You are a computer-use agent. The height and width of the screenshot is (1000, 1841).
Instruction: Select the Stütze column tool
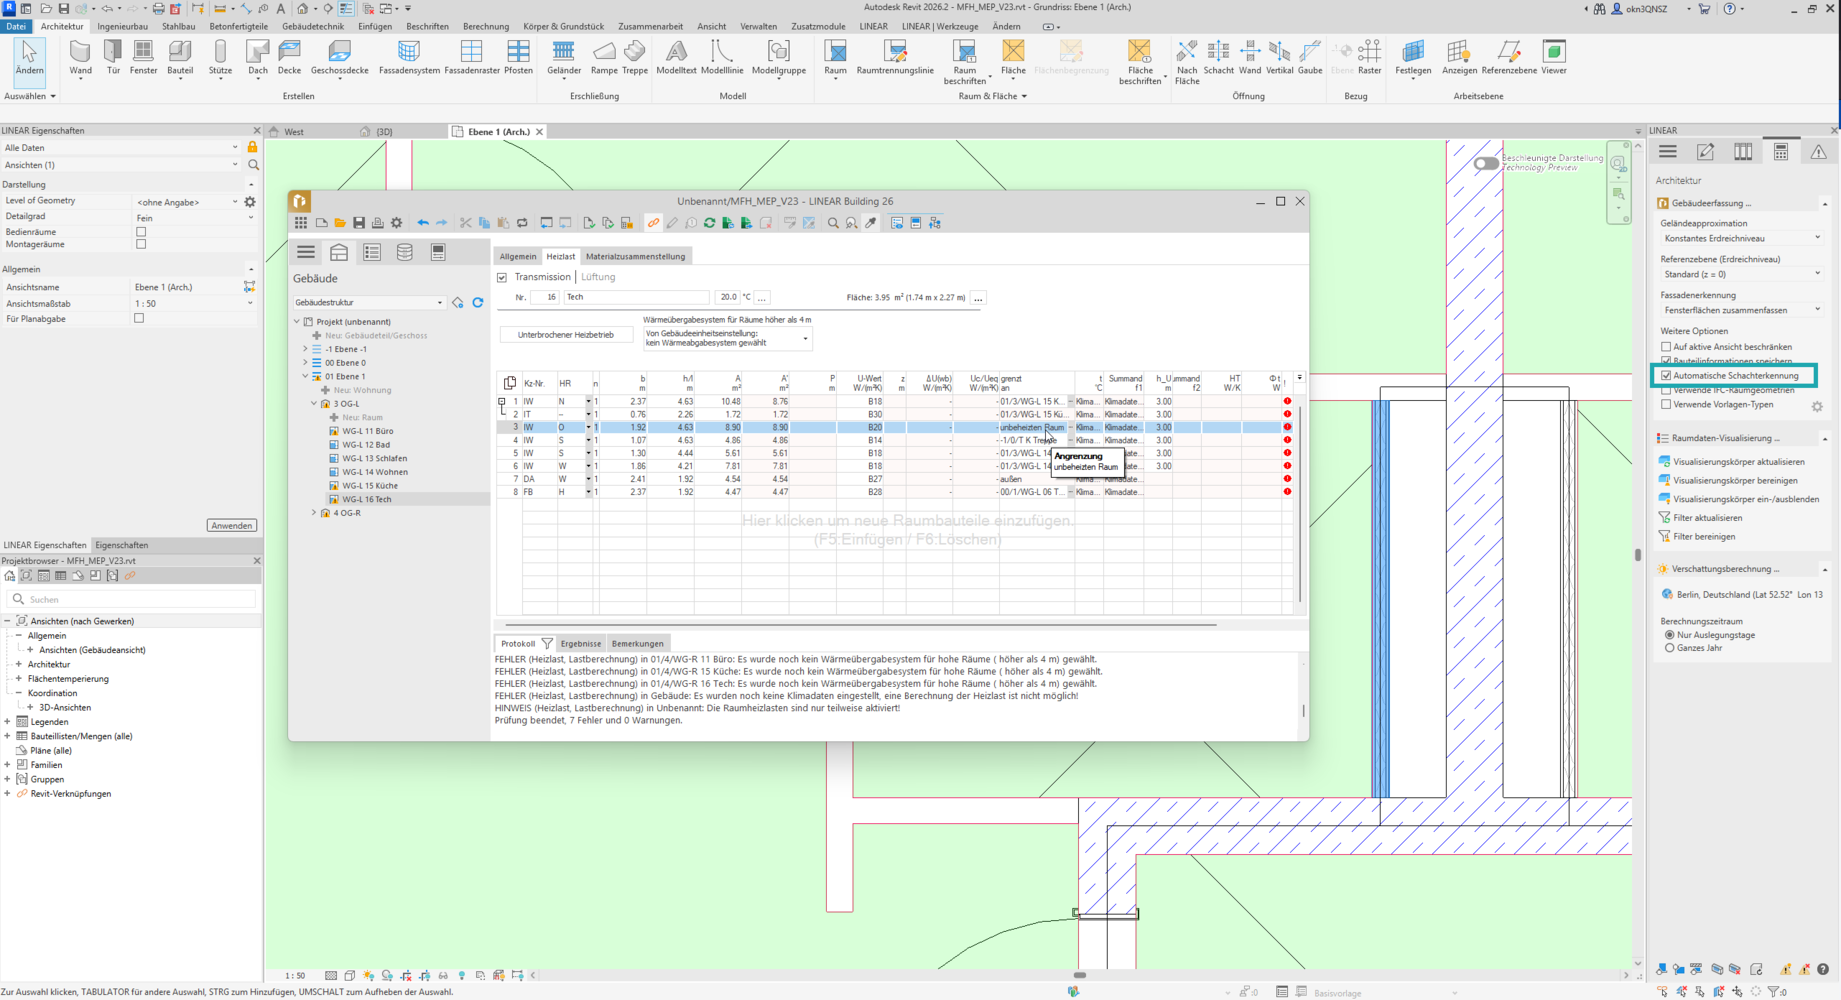pos(220,57)
